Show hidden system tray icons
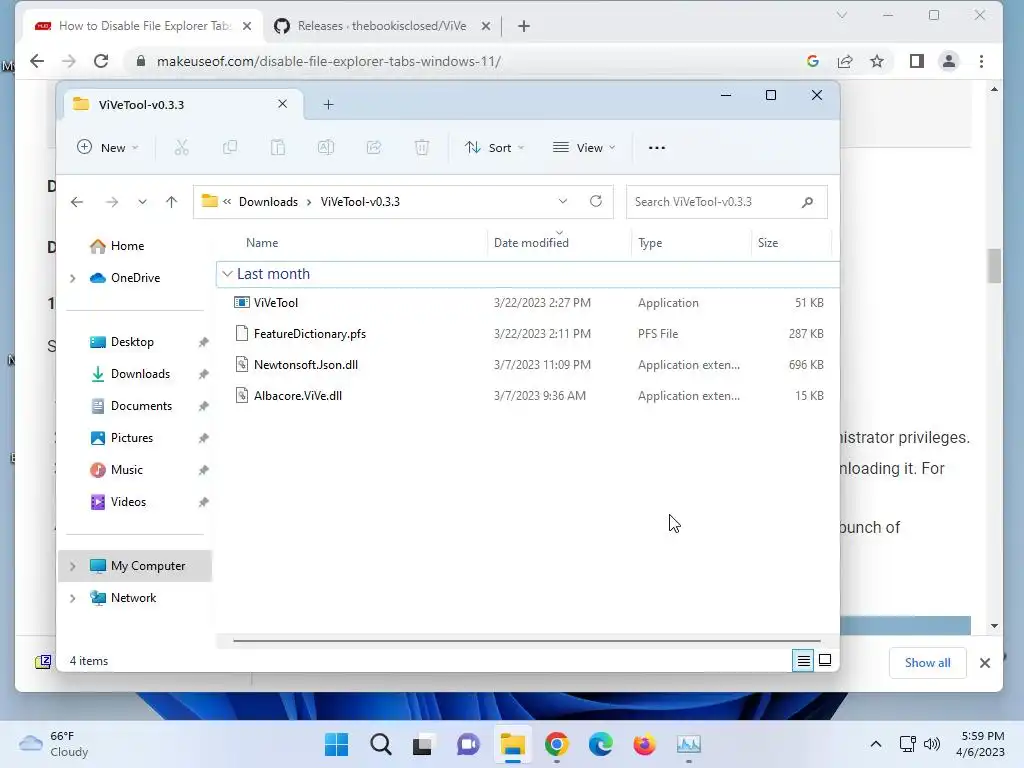The width and height of the screenshot is (1024, 768). (876, 744)
